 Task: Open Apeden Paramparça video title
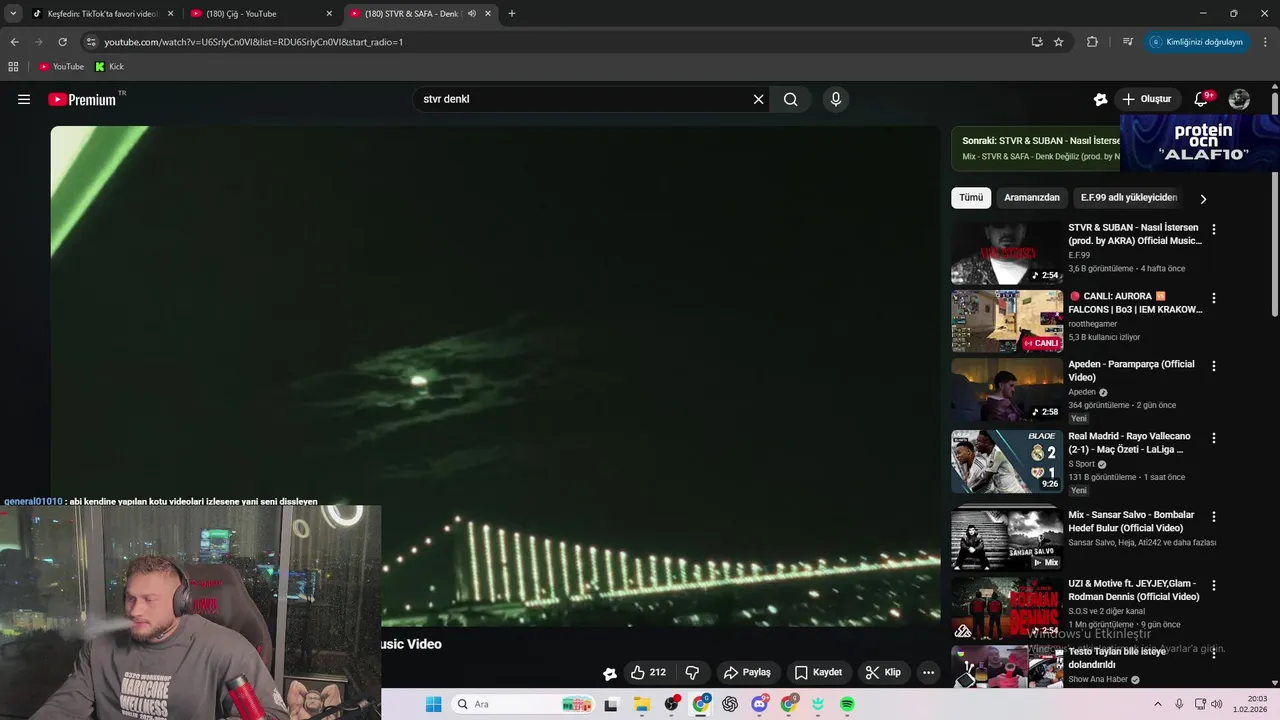point(1131,370)
